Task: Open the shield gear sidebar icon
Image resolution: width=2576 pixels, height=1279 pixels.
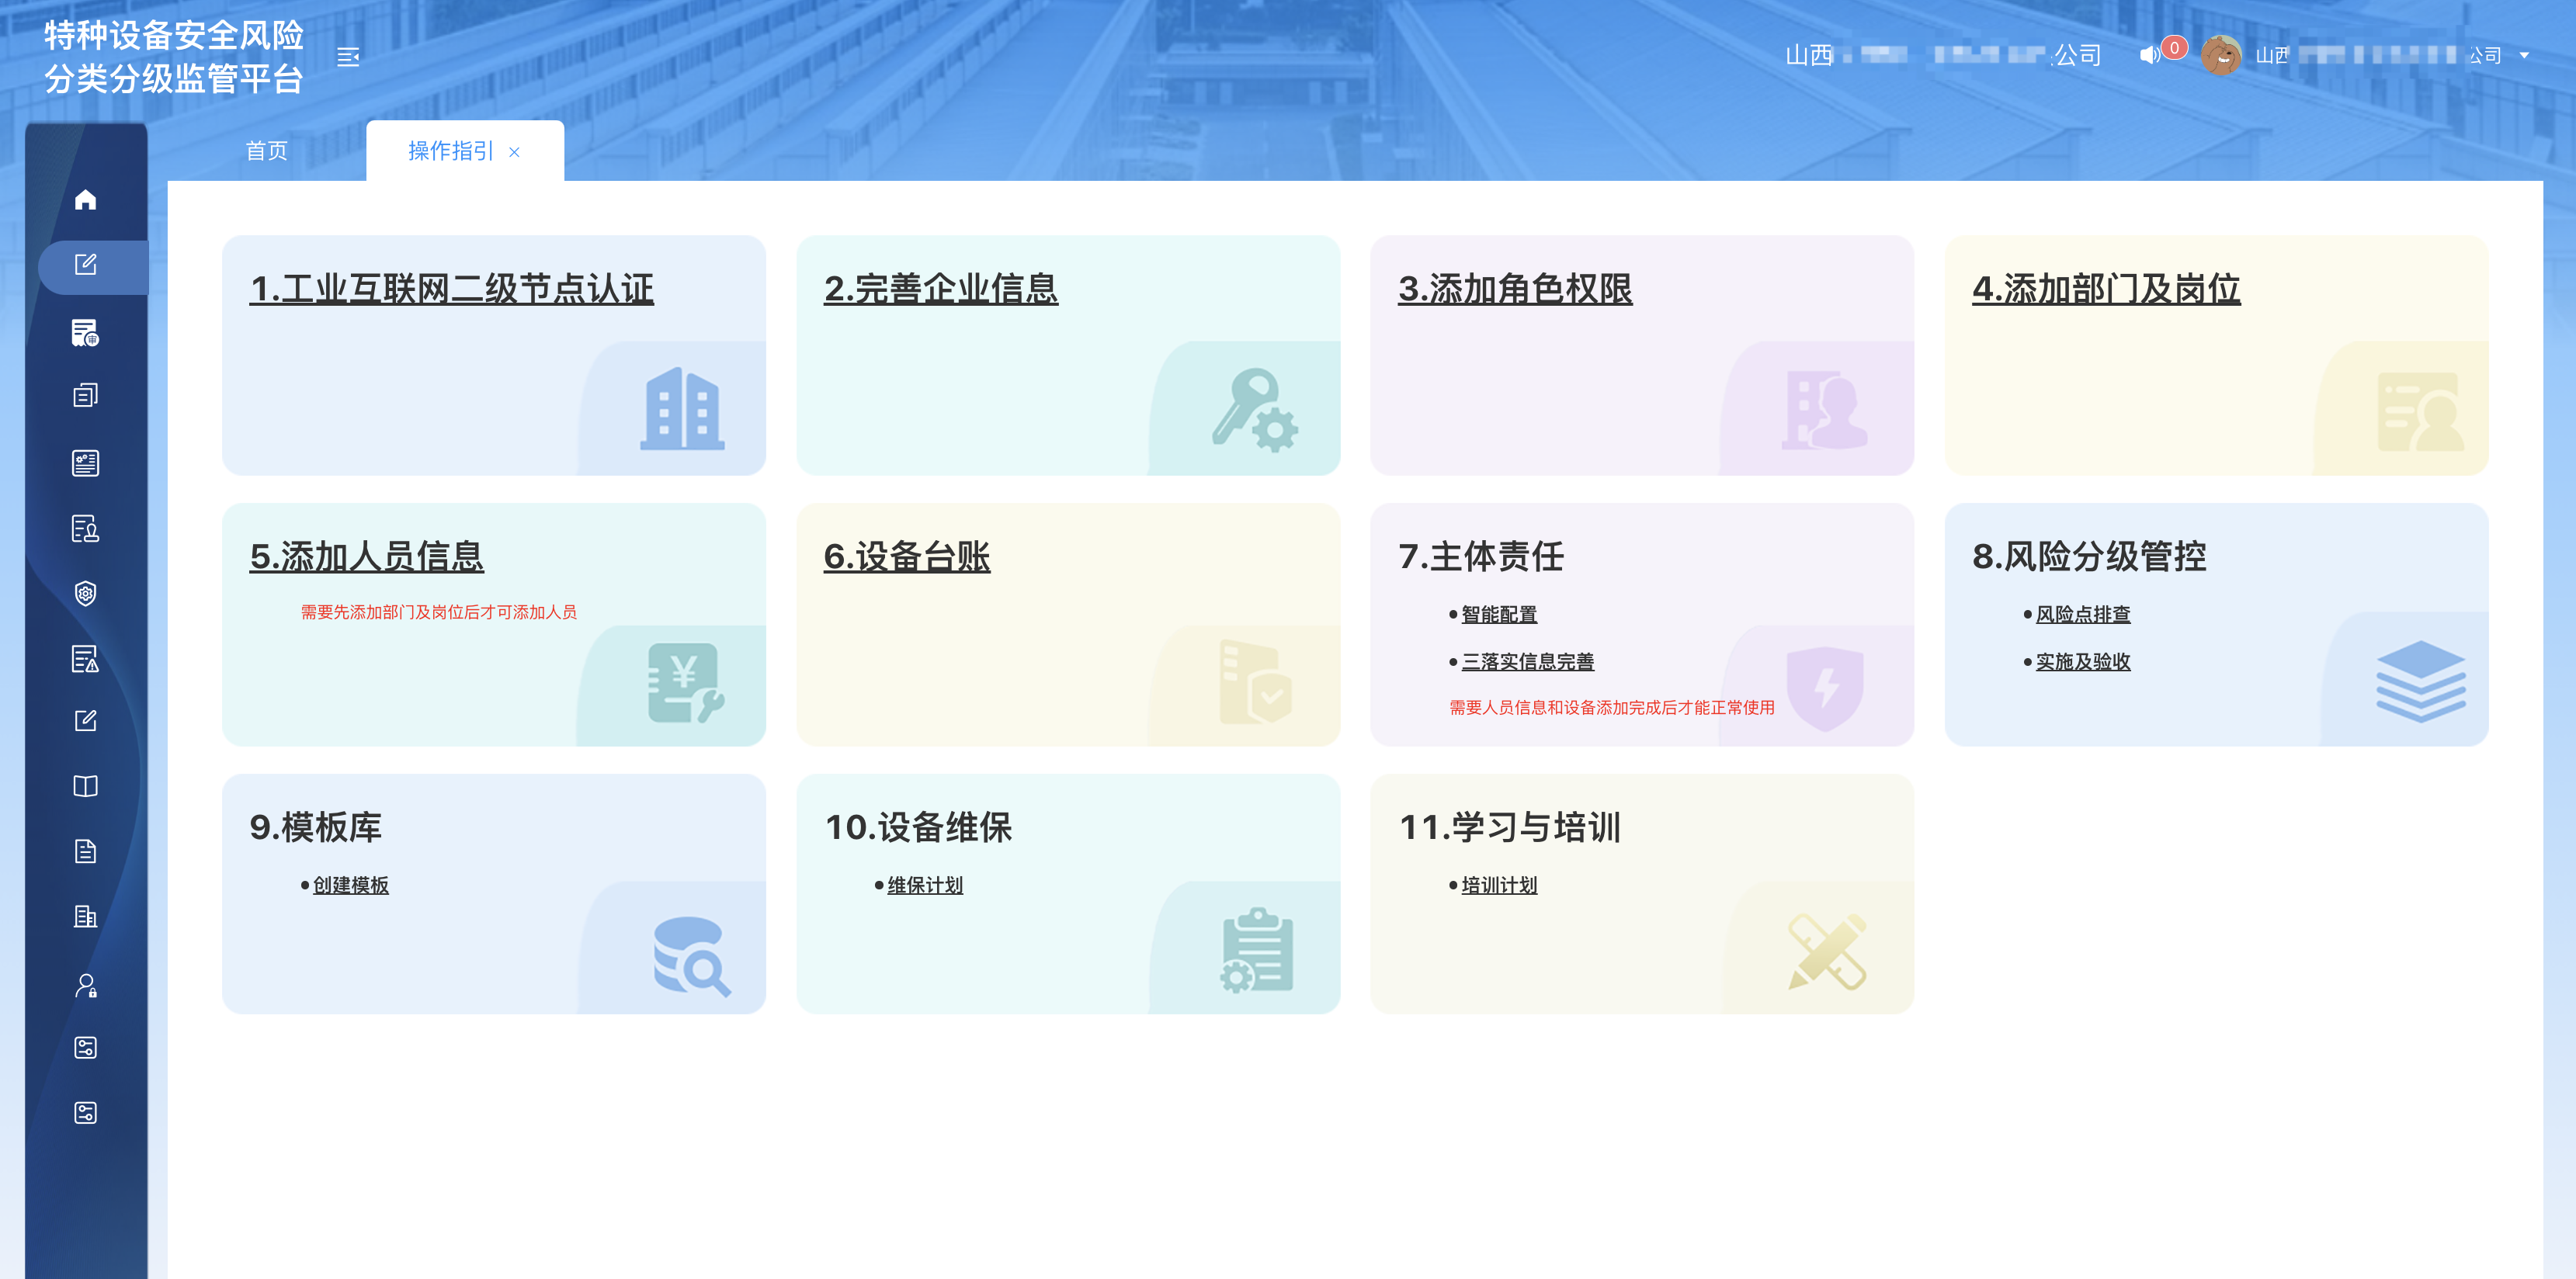Action: coord(86,594)
